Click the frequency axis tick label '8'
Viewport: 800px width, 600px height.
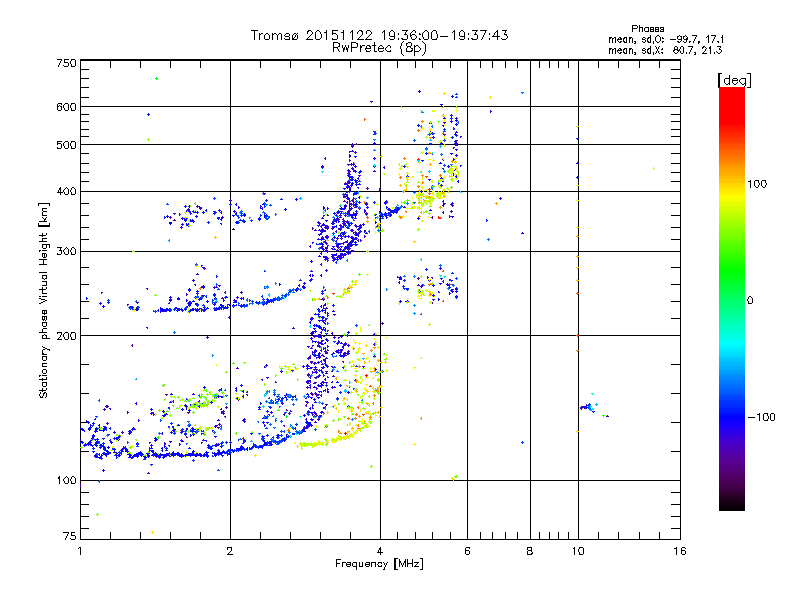(x=530, y=551)
